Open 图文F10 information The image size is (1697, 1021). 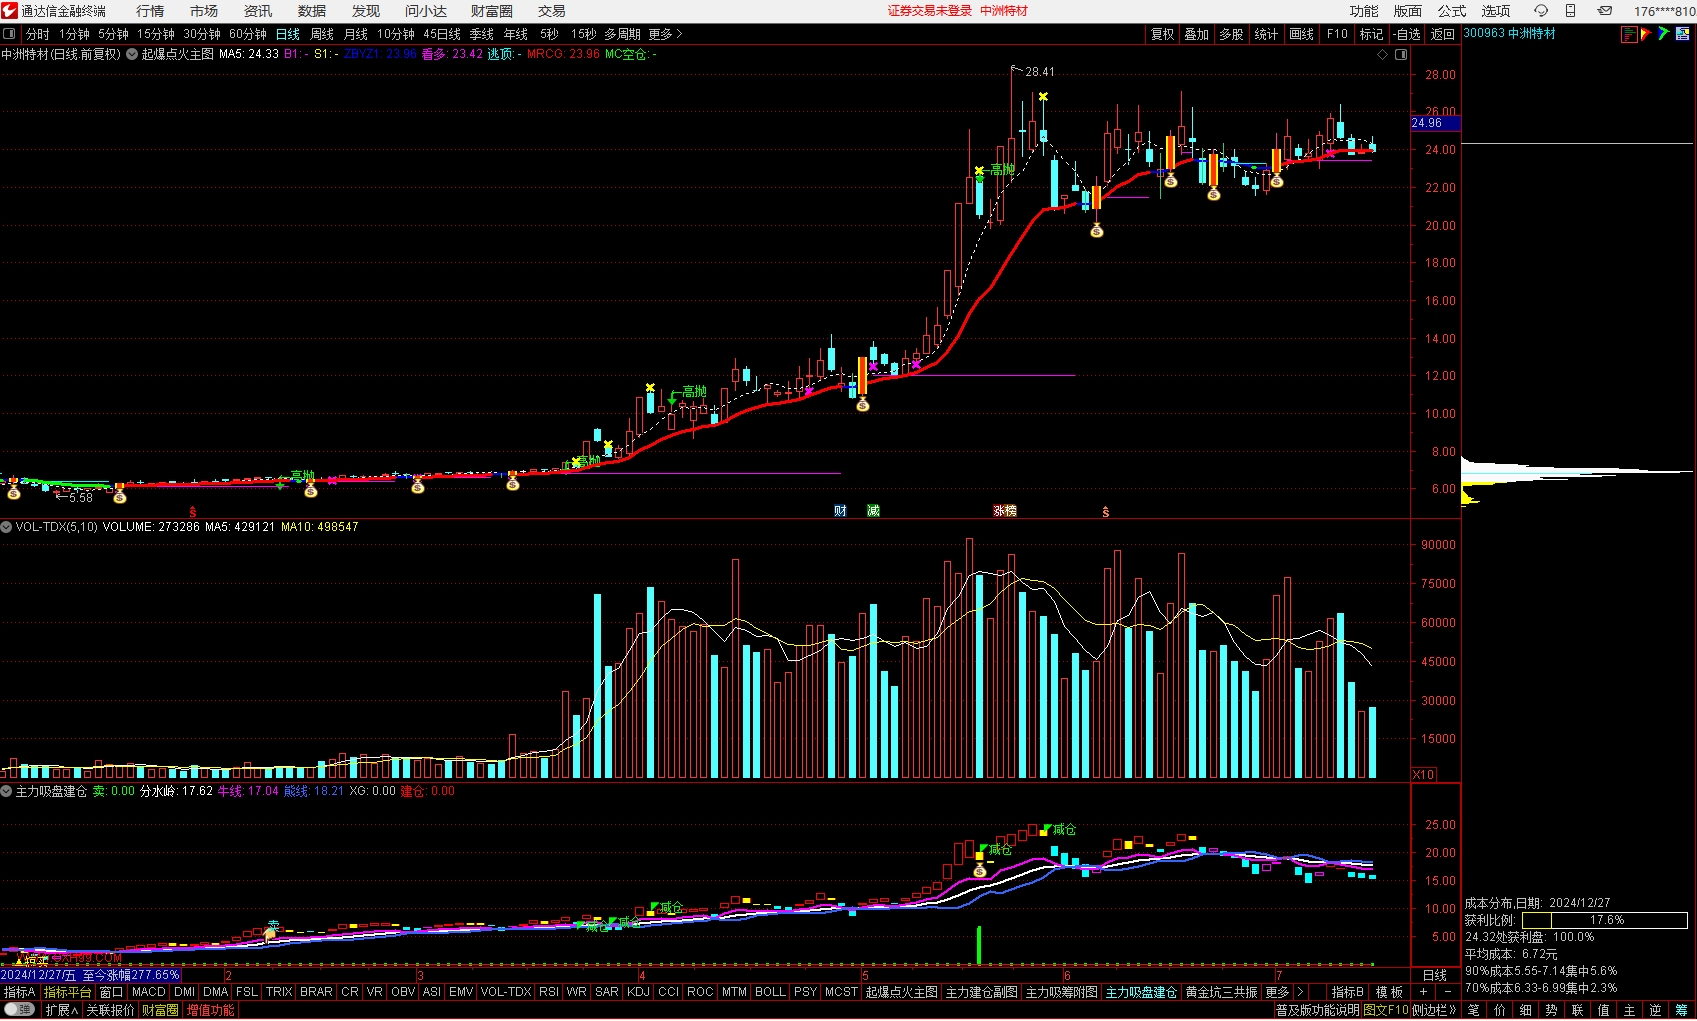(x=1385, y=1010)
